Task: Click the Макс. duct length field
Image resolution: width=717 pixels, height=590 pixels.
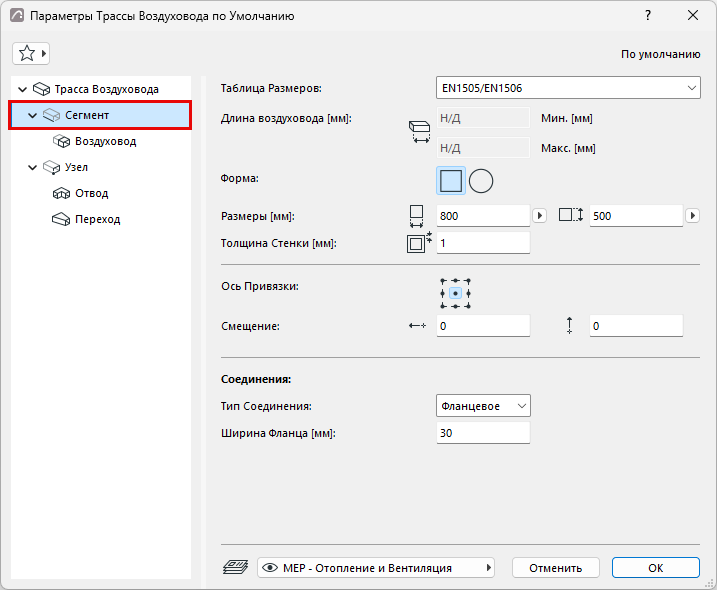Action: pos(483,148)
